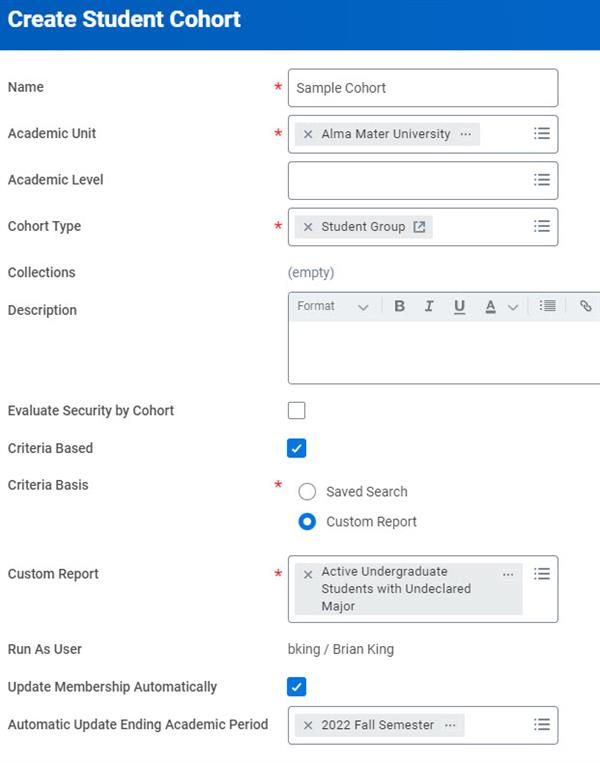Apply bold formatting in Description
This screenshot has height=763, width=600.
(x=400, y=306)
